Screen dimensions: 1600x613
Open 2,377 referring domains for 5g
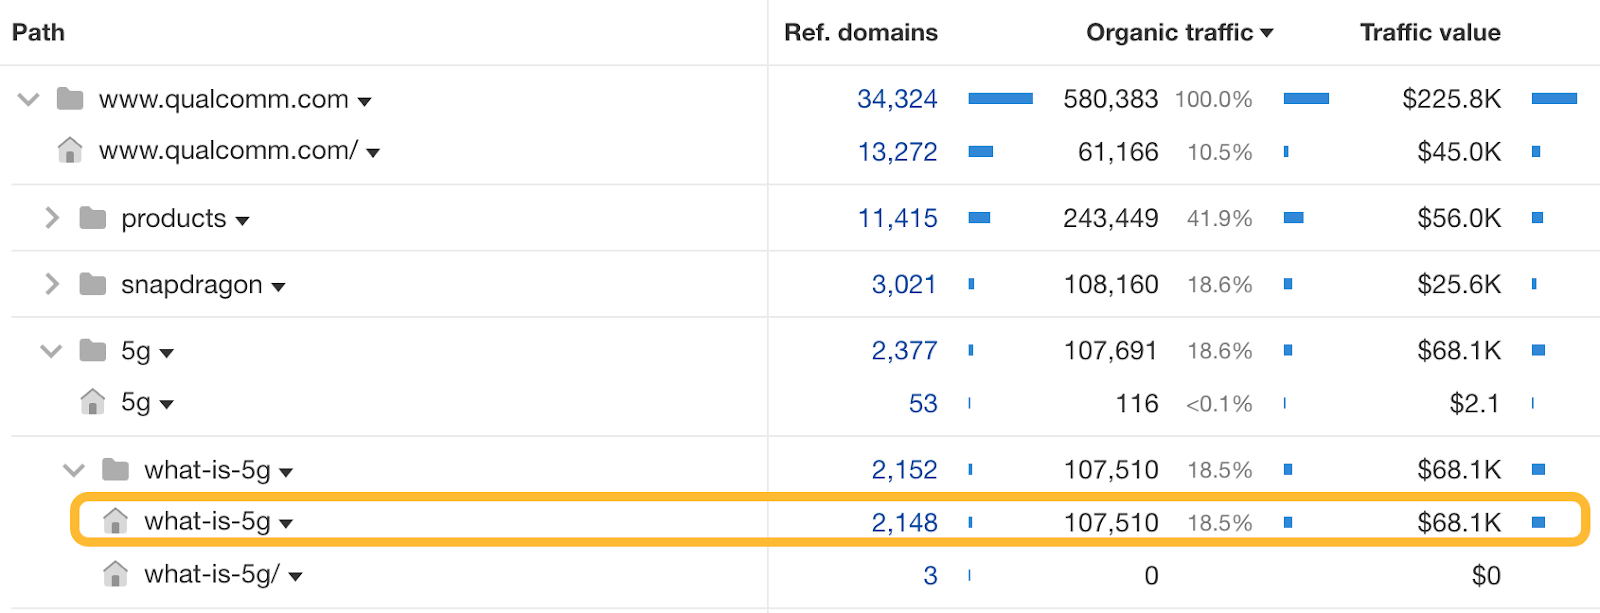point(904,351)
